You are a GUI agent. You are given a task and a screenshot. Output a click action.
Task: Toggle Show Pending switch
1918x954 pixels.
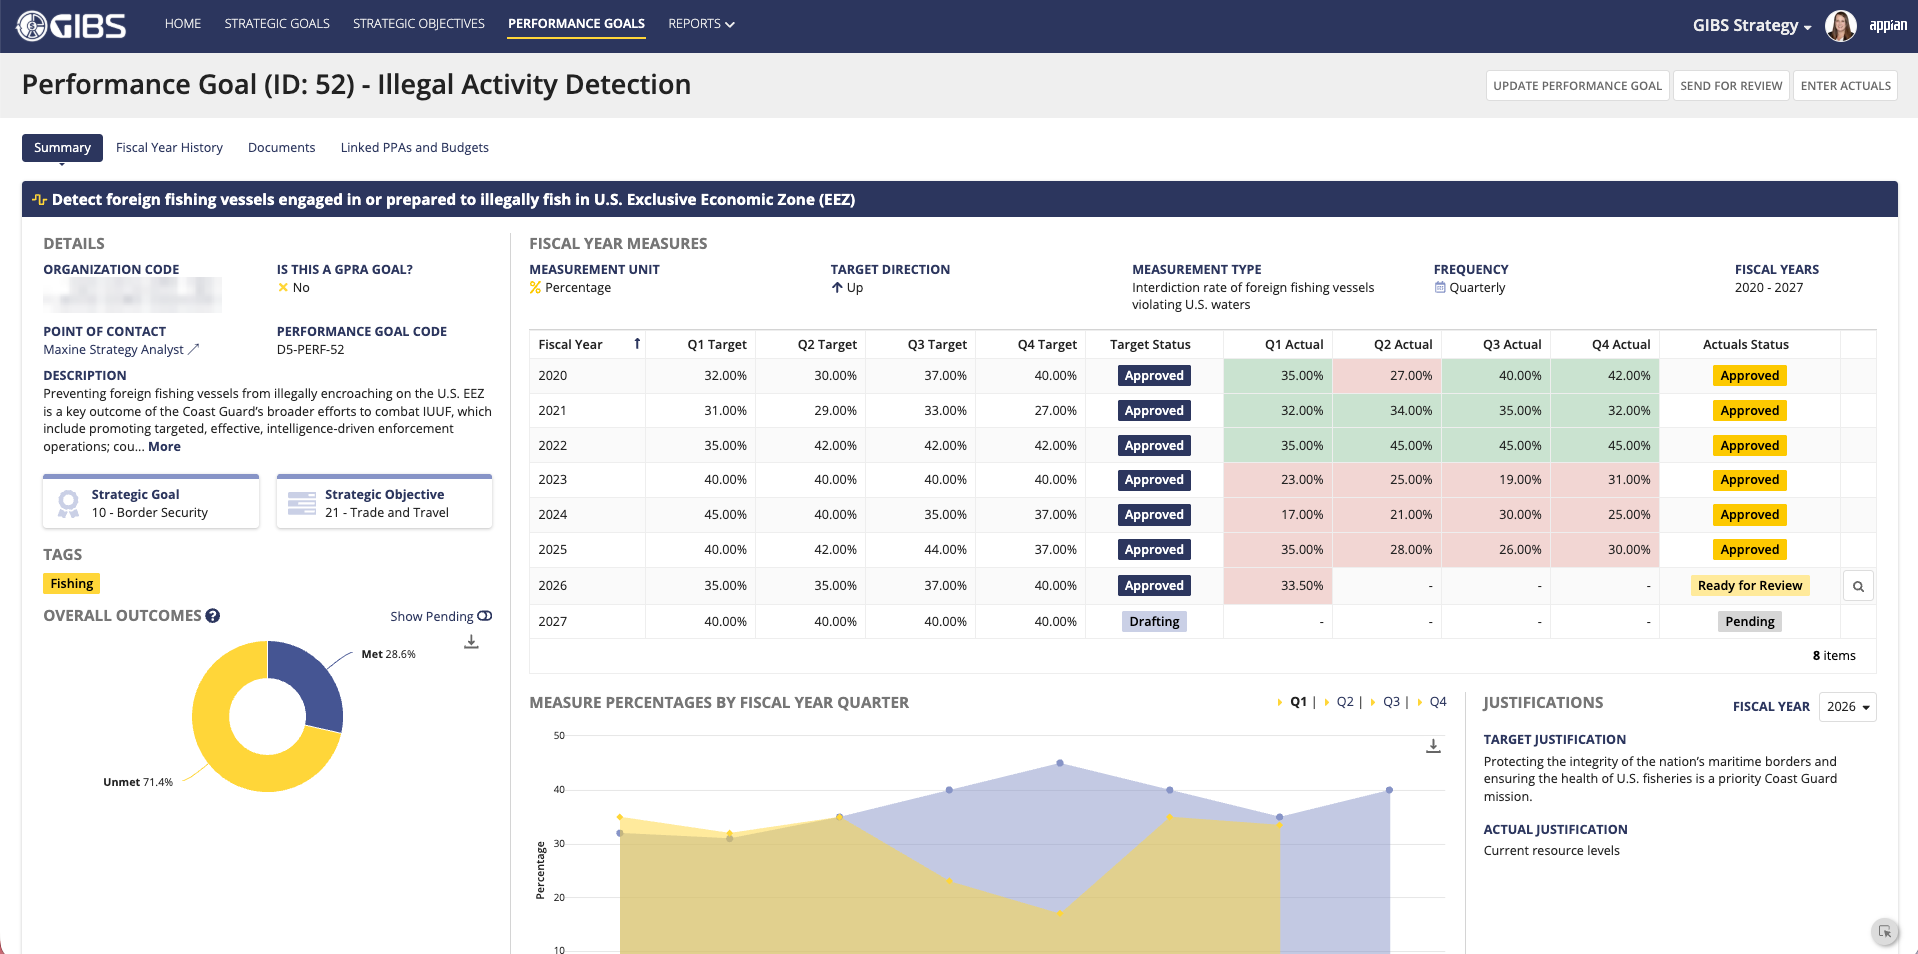485,616
